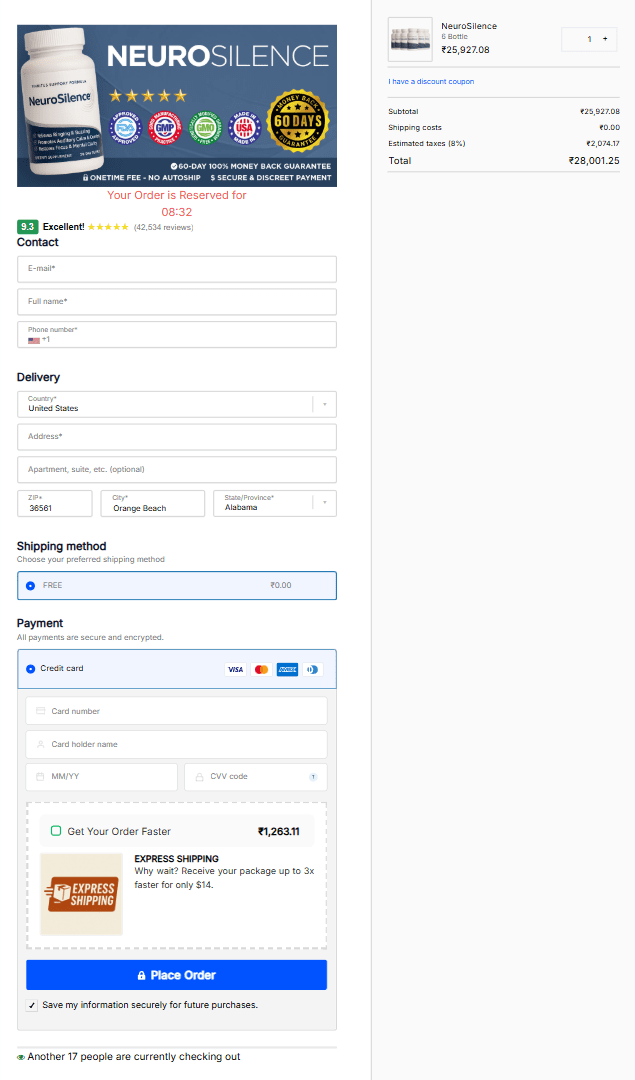The width and height of the screenshot is (635, 1080).
Task: Click the Diners Club payment icon
Action: click(x=312, y=669)
